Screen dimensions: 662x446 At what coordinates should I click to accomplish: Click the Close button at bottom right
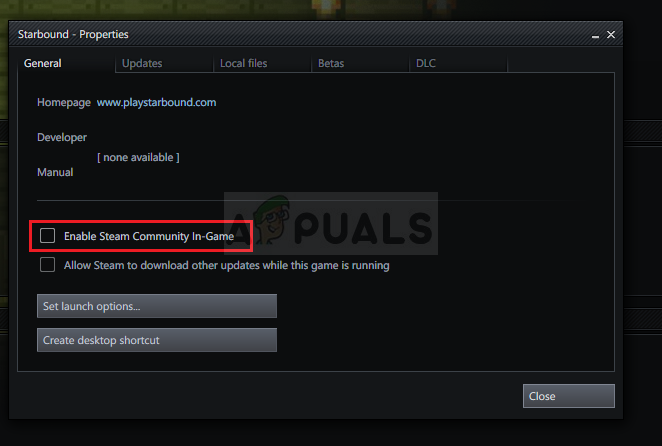point(569,396)
